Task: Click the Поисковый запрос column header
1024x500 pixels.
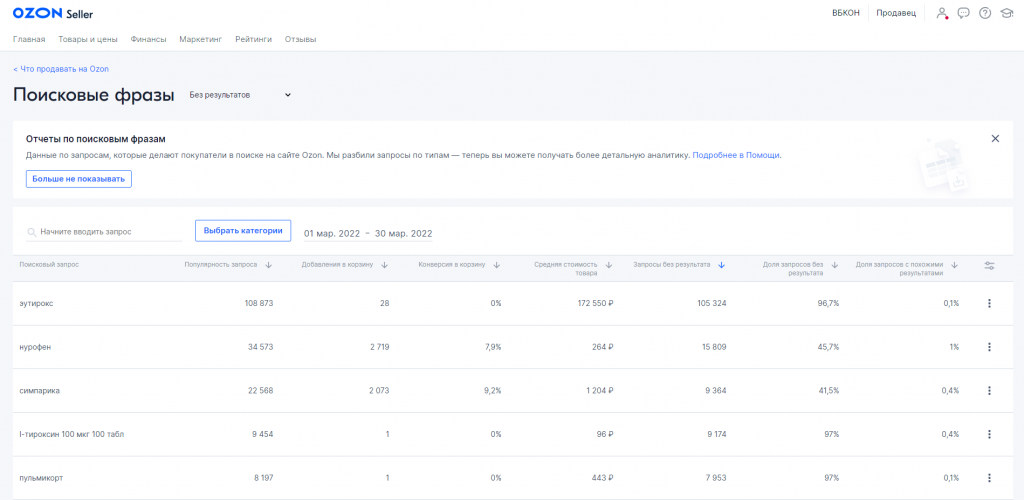Action: tap(50, 264)
